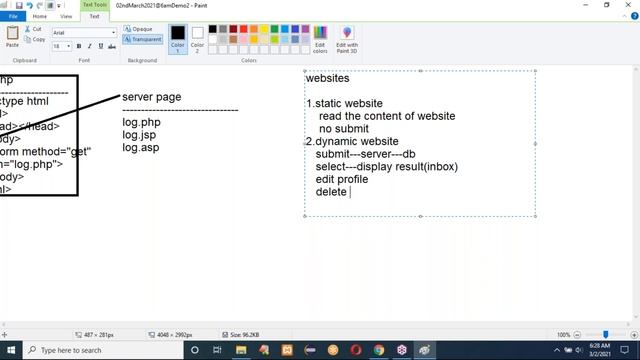Click 'submit---server---db' text line

coord(365,154)
